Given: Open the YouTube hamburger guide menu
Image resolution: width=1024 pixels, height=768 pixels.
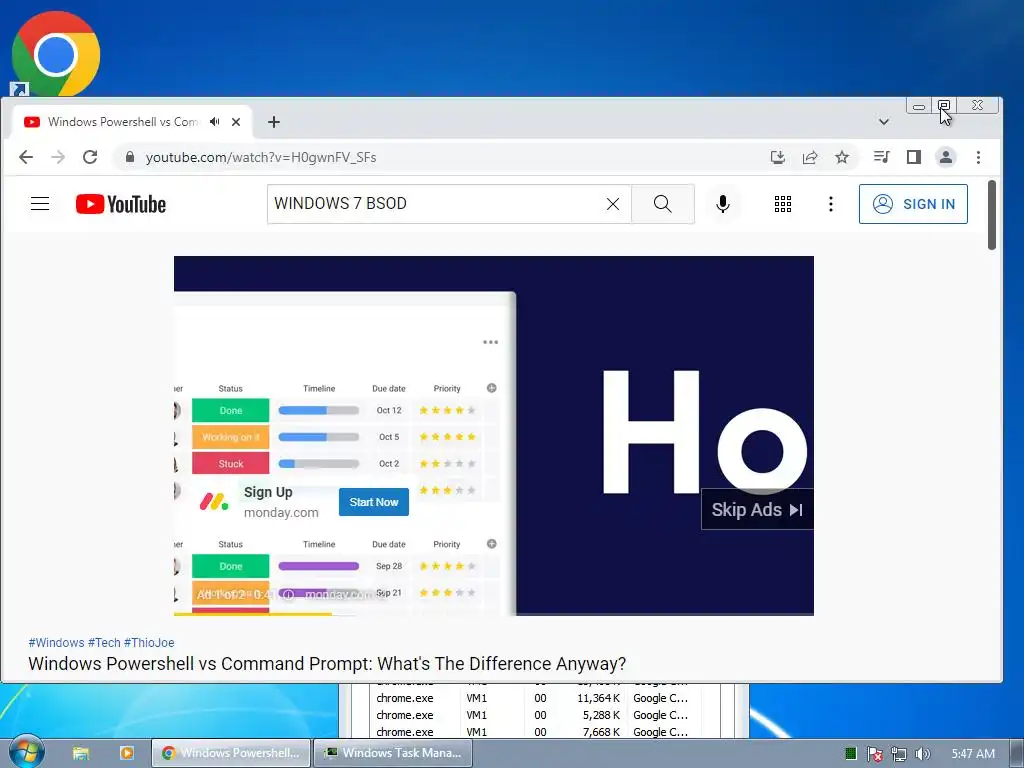Looking at the screenshot, I should pos(40,204).
